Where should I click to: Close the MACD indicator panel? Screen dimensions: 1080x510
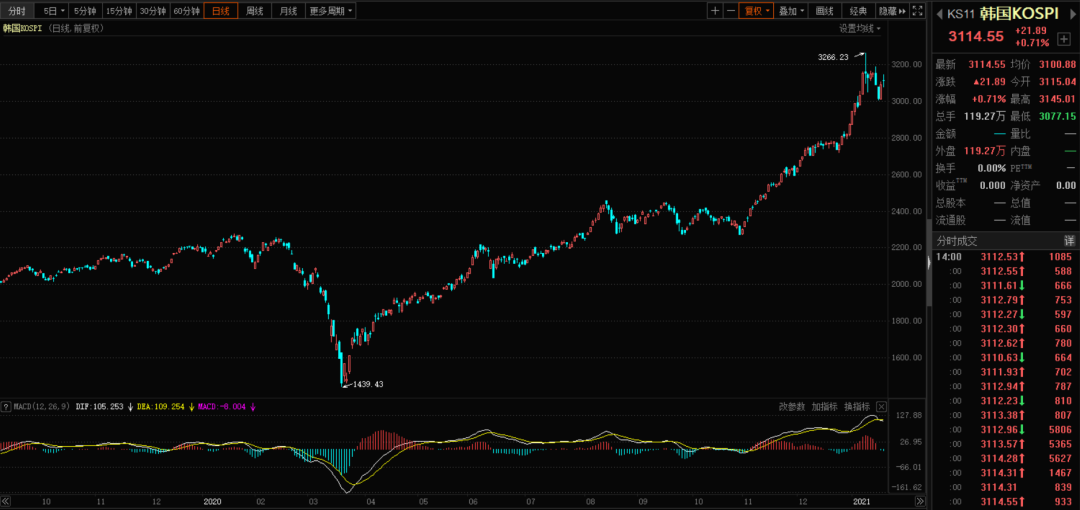[x=880, y=407]
